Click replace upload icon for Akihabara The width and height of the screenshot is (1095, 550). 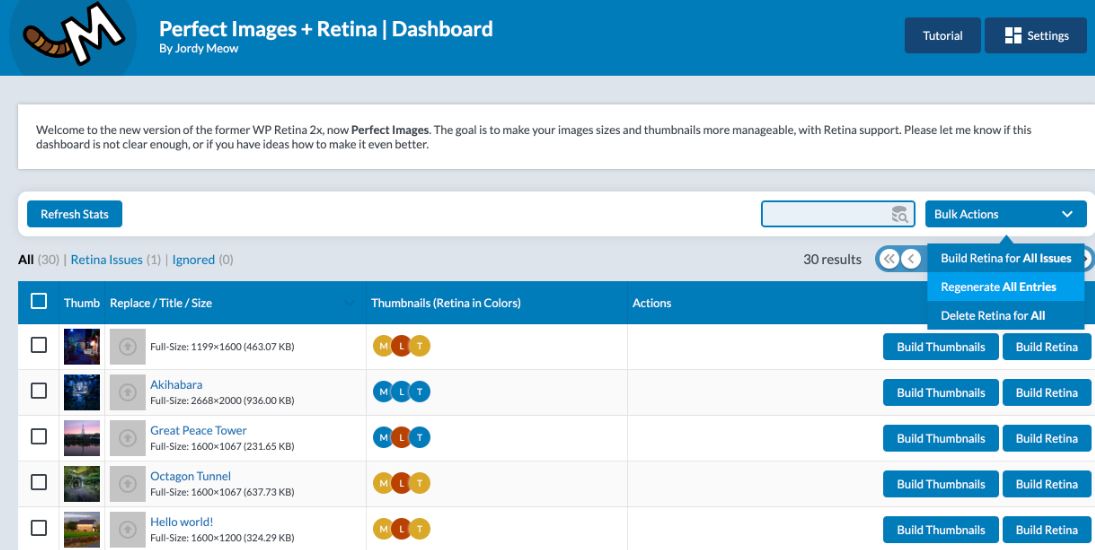pyautogui.click(x=128, y=392)
